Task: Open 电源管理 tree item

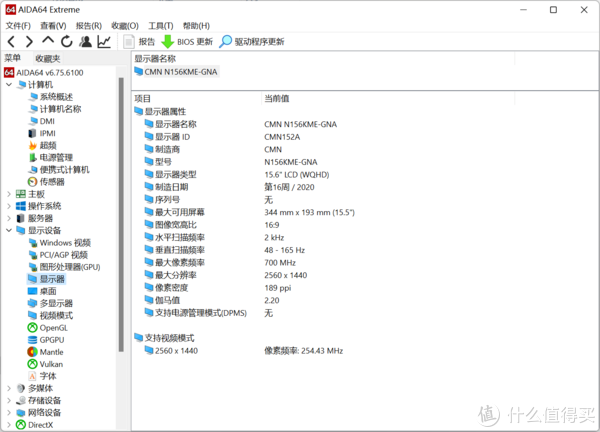Action: click(51, 158)
